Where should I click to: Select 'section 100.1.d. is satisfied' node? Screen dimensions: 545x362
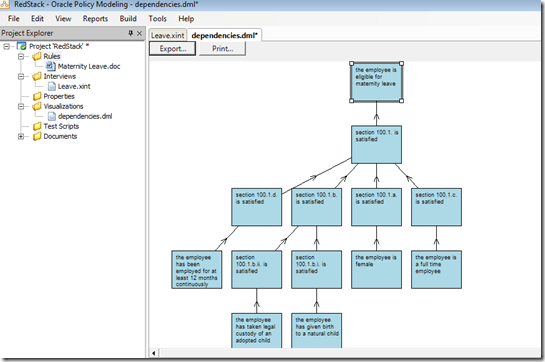pyautogui.click(x=257, y=207)
